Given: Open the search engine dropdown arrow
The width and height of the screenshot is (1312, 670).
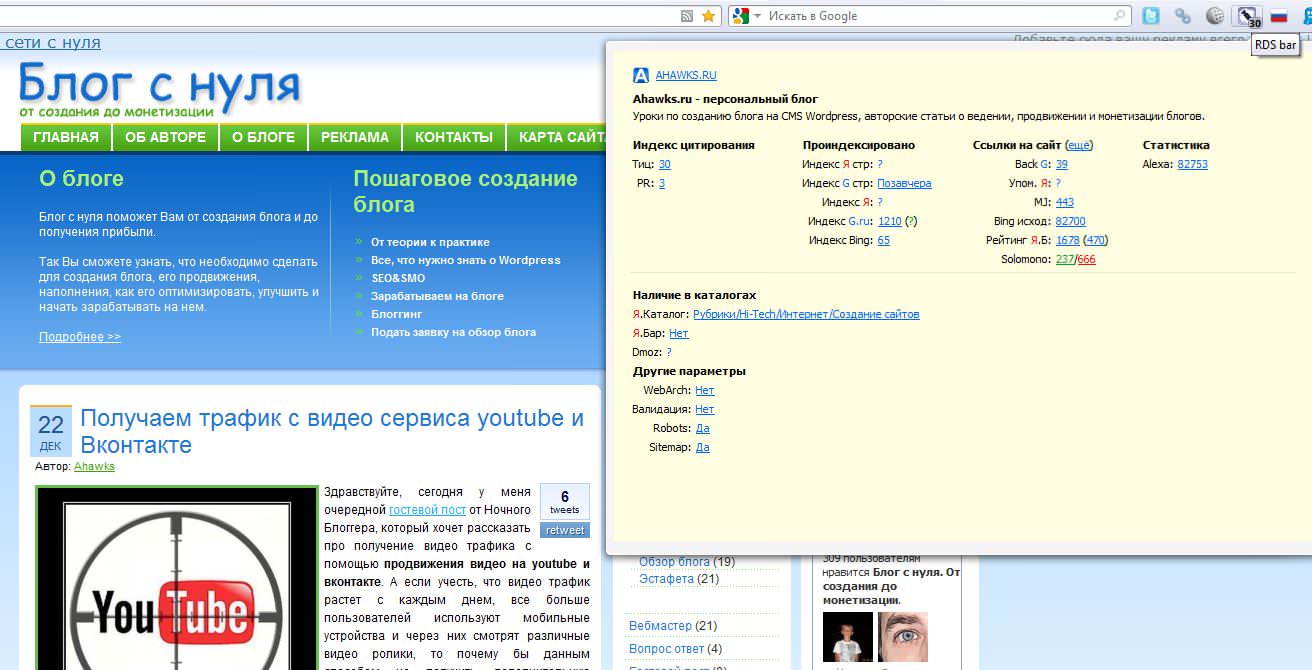Looking at the screenshot, I should (x=757, y=16).
